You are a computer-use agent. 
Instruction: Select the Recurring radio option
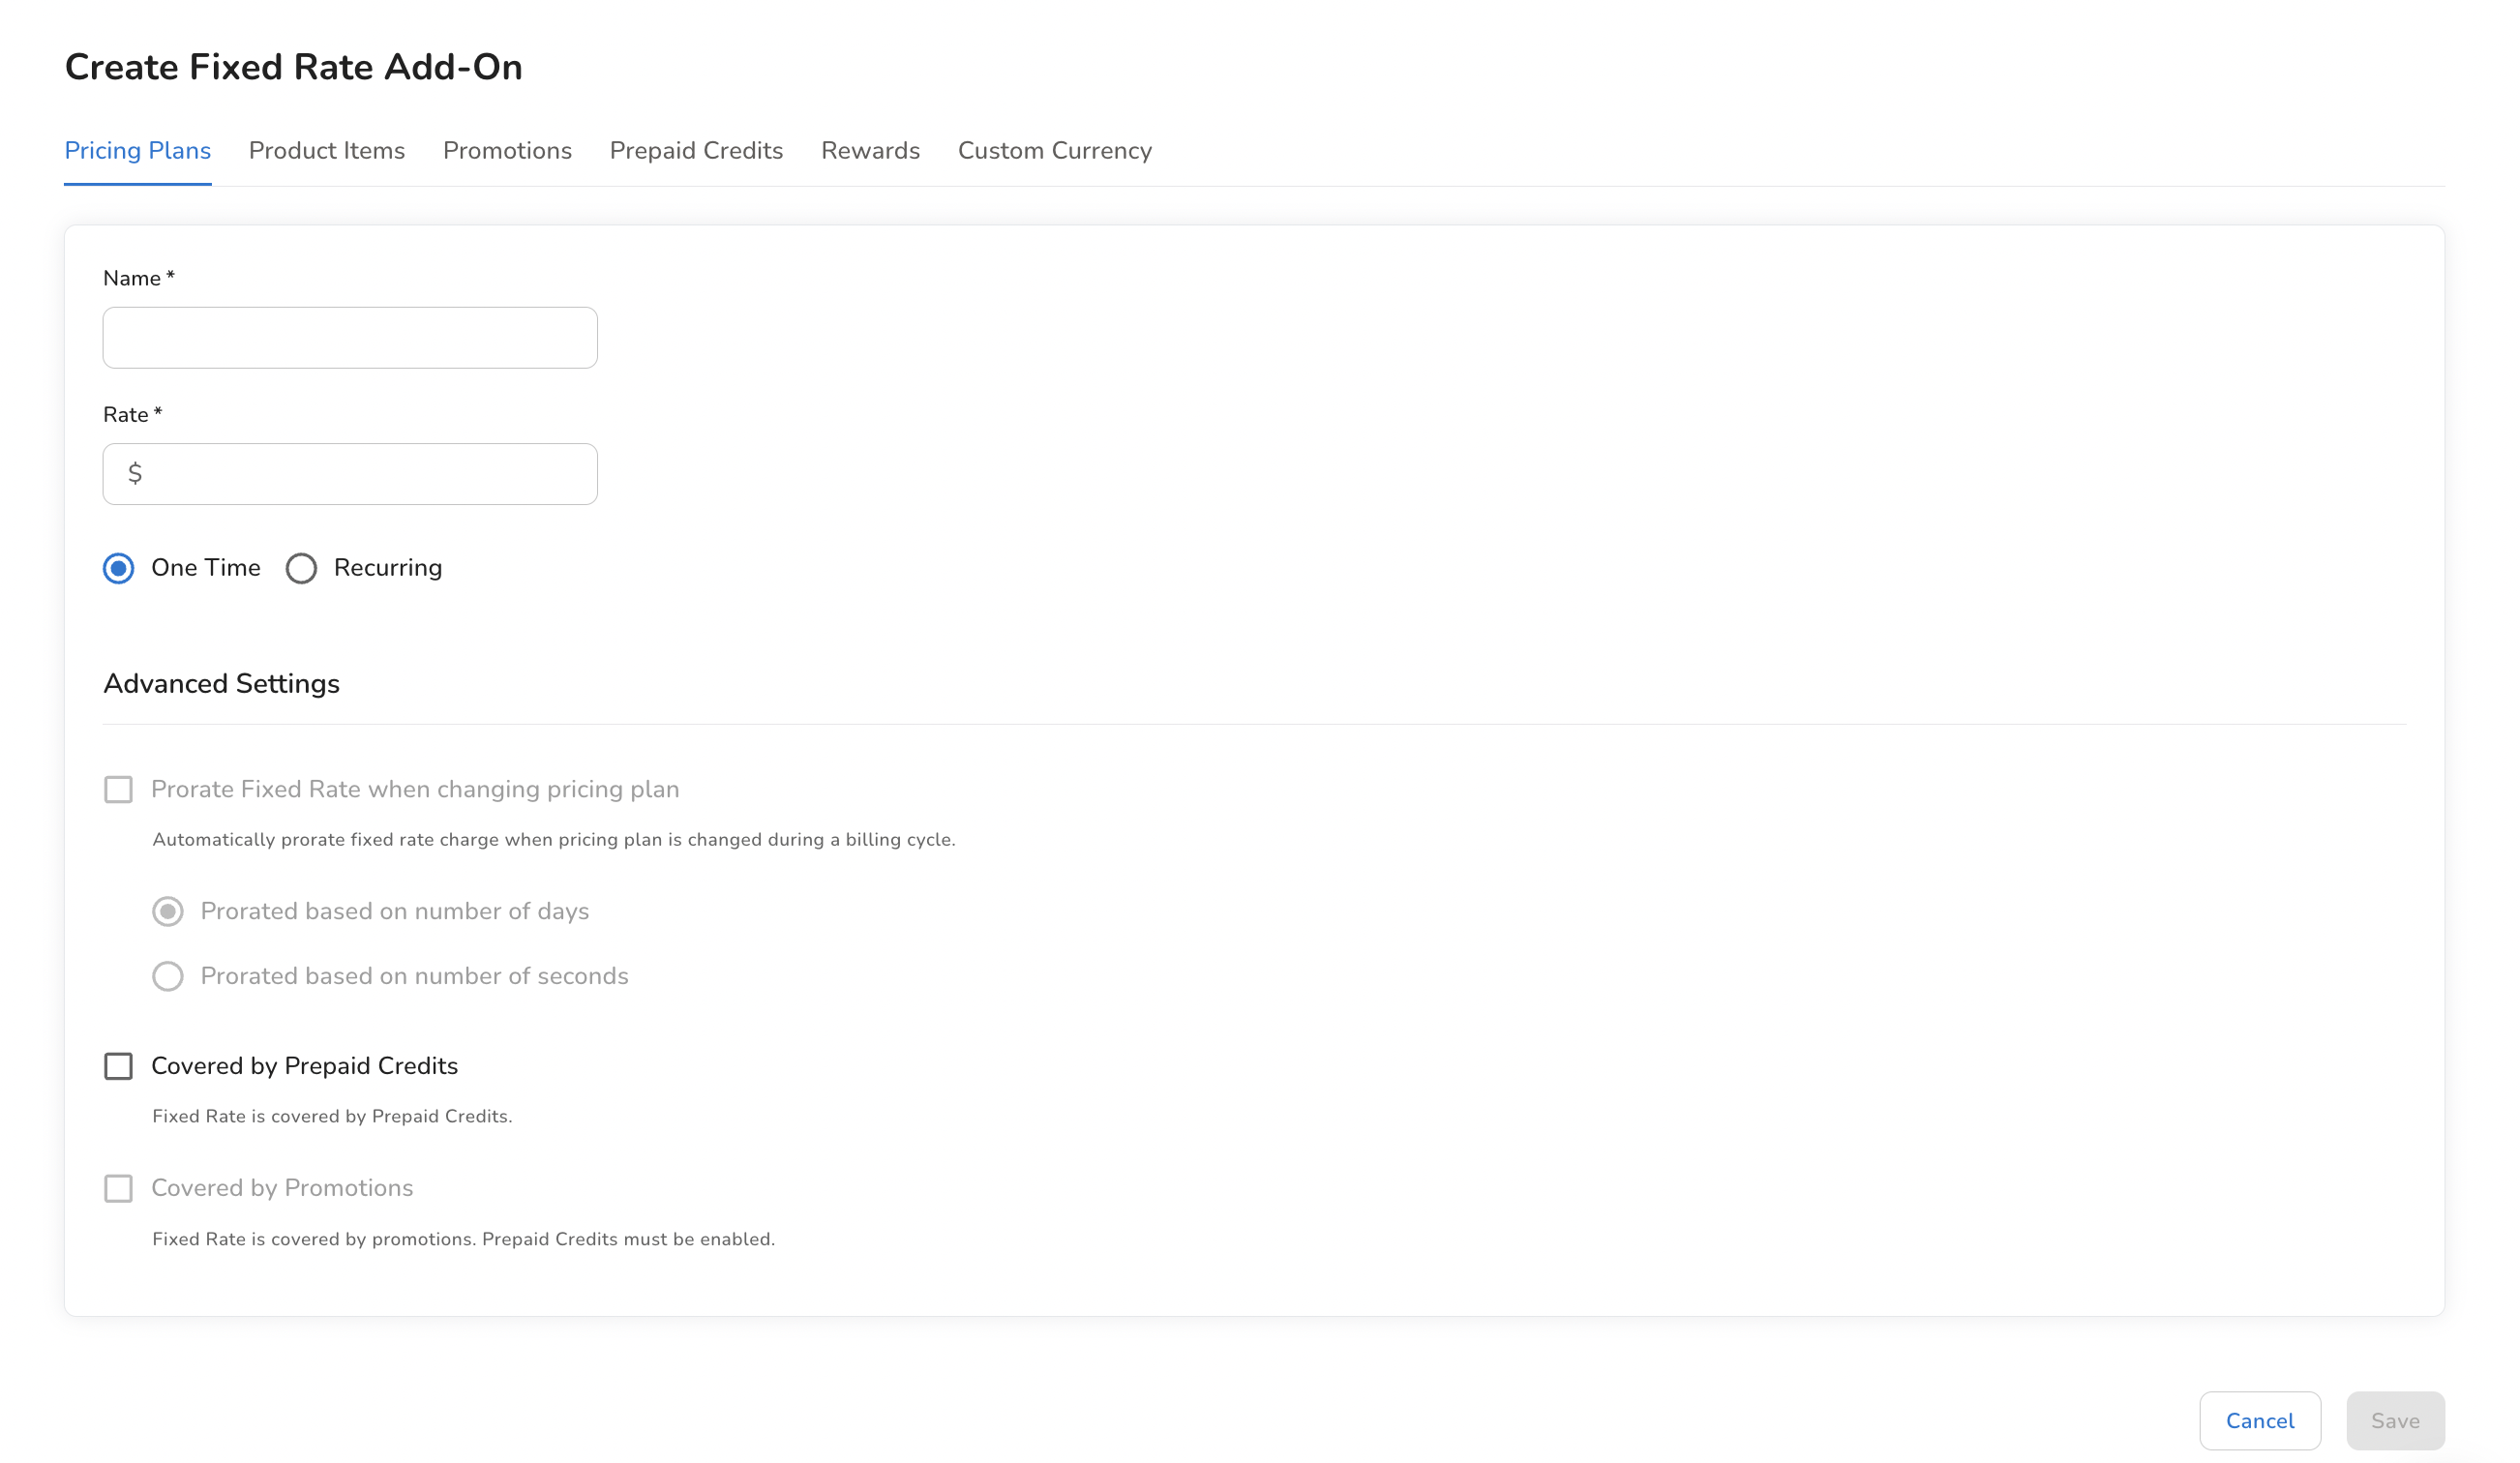[301, 568]
